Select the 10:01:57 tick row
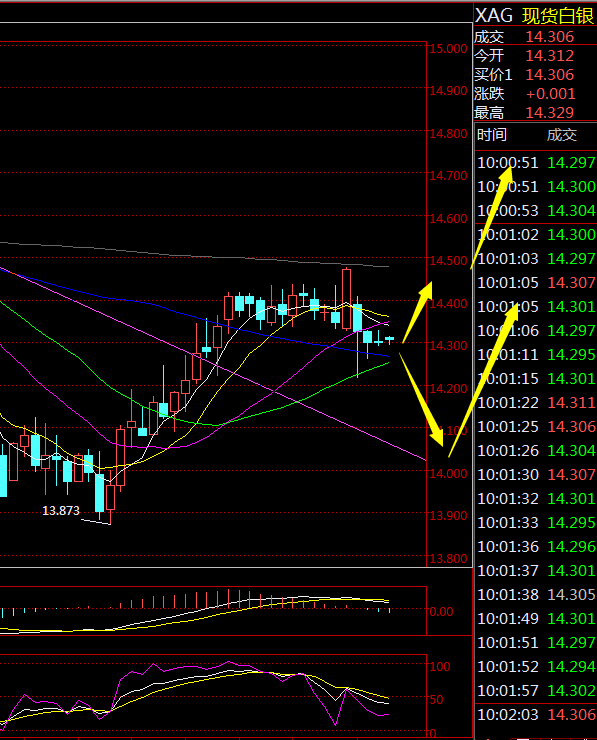Screen dimensions: 597x740 (x=536, y=691)
